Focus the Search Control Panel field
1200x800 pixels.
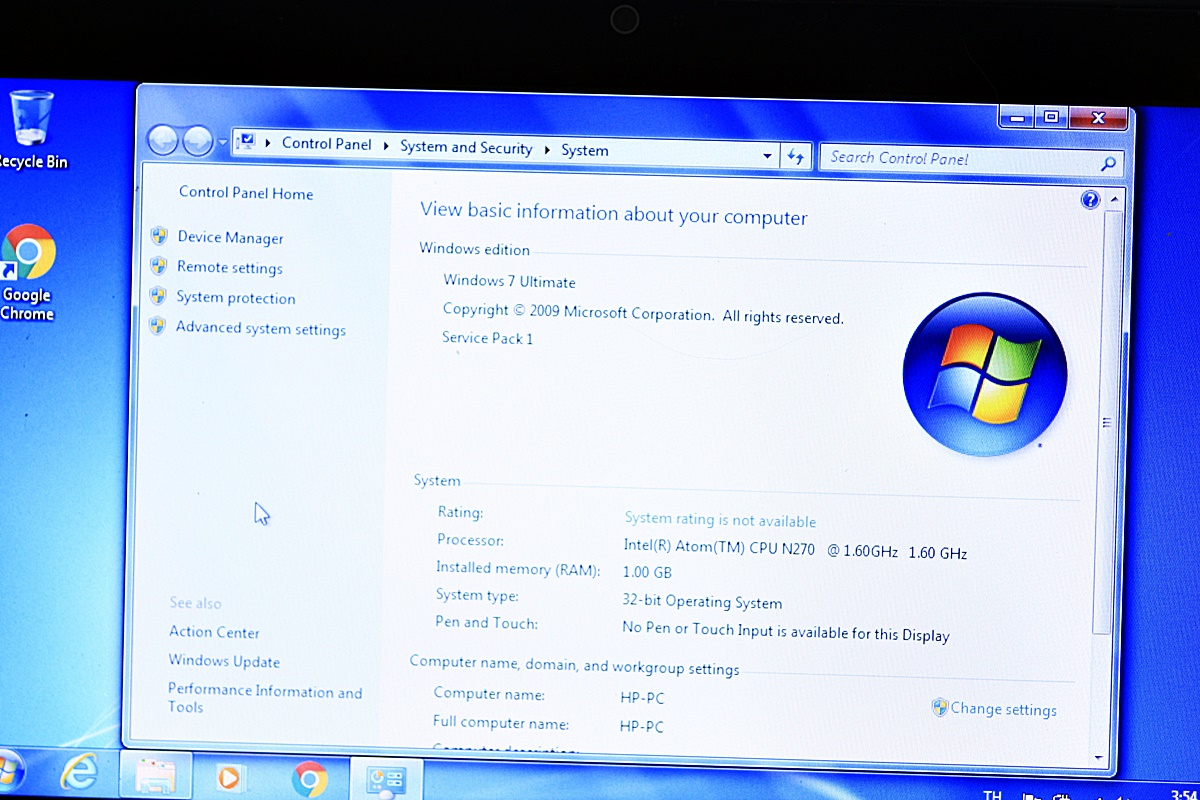[x=971, y=160]
